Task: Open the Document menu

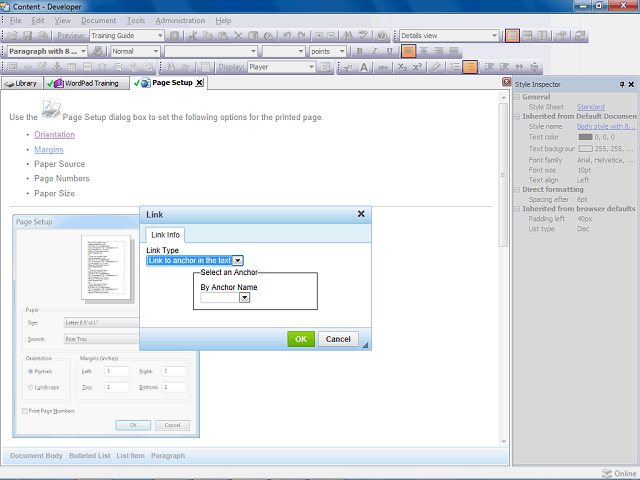Action: coord(98,20)
